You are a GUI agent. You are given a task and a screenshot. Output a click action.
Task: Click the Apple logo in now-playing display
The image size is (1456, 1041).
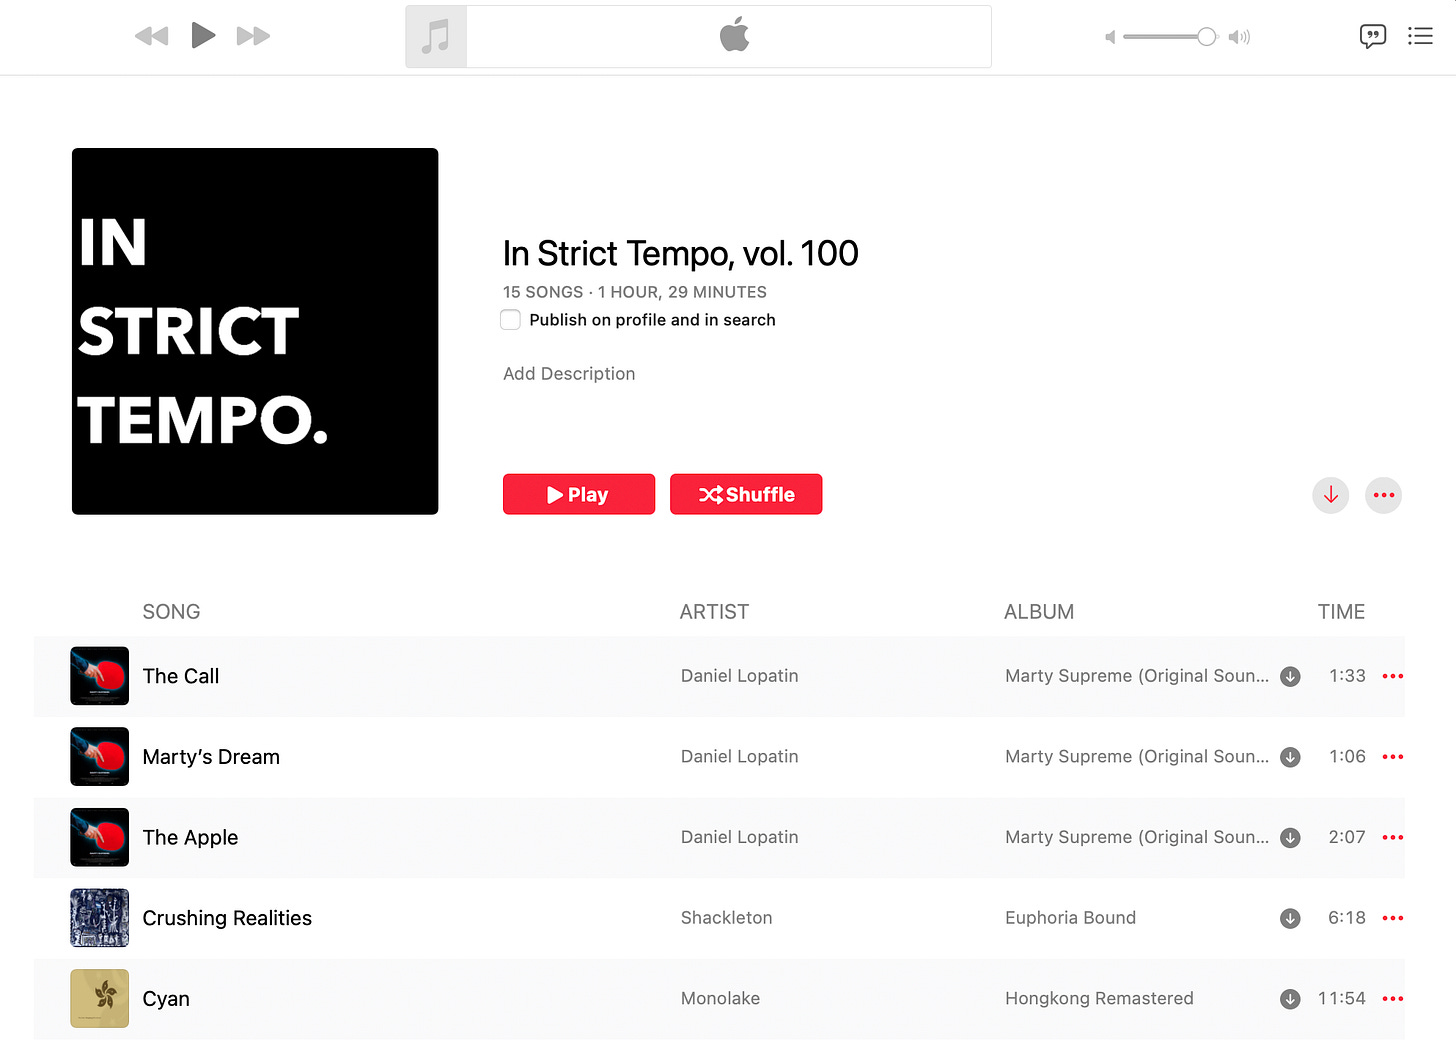coord(735,34)
